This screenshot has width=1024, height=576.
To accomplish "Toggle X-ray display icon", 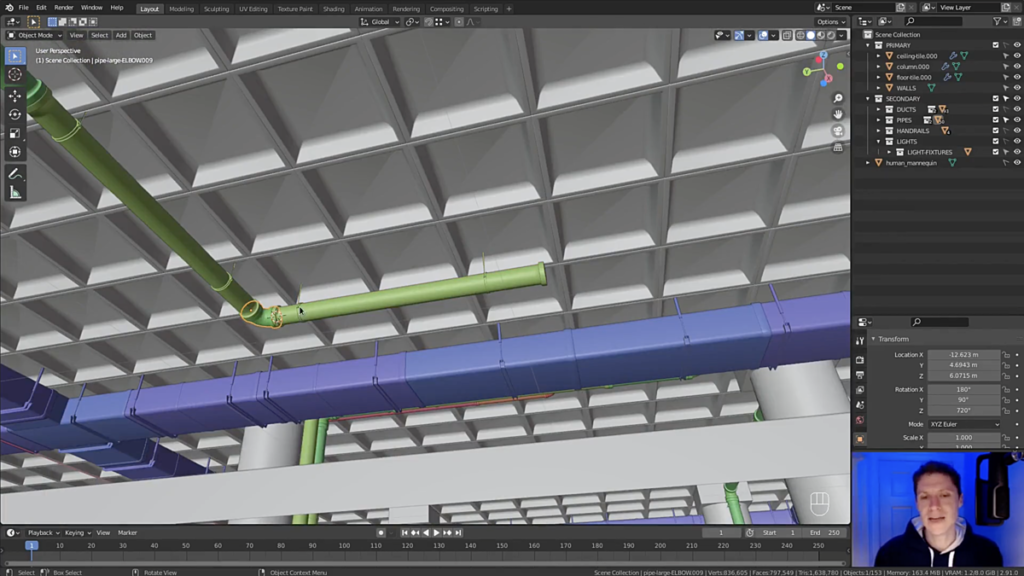I will click(787, 35).
